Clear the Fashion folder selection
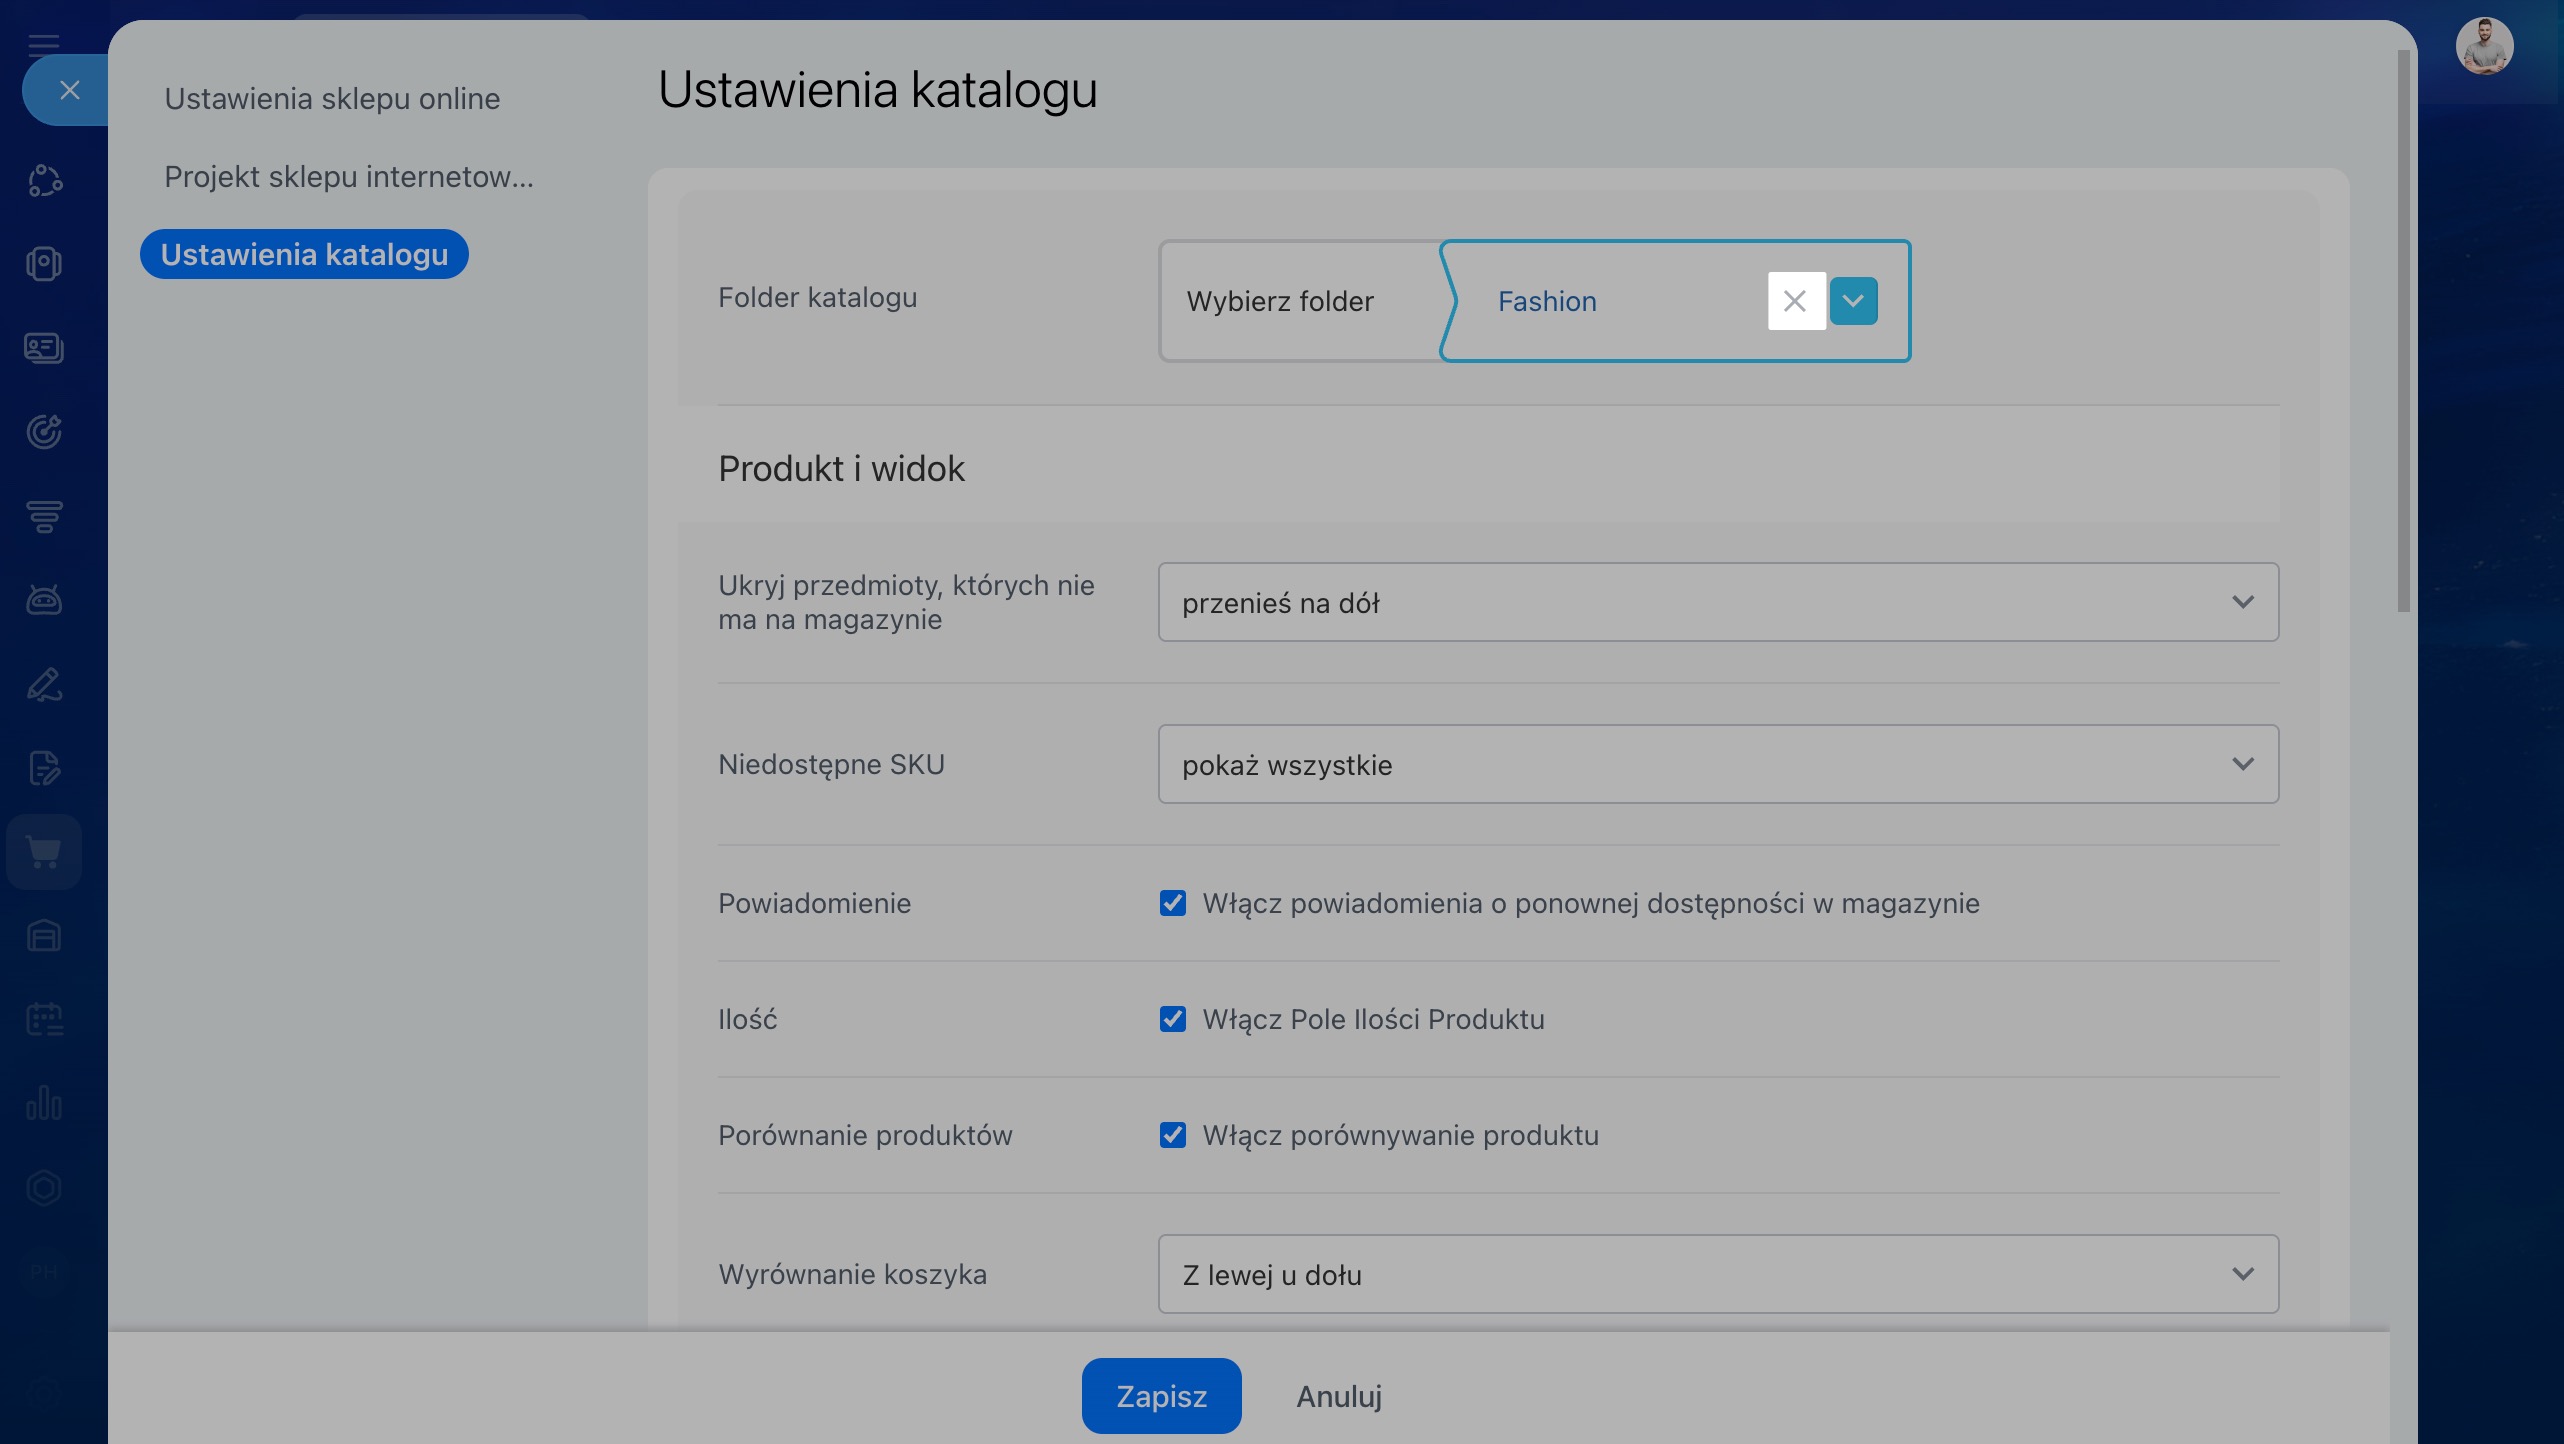 coord(1795,301)
